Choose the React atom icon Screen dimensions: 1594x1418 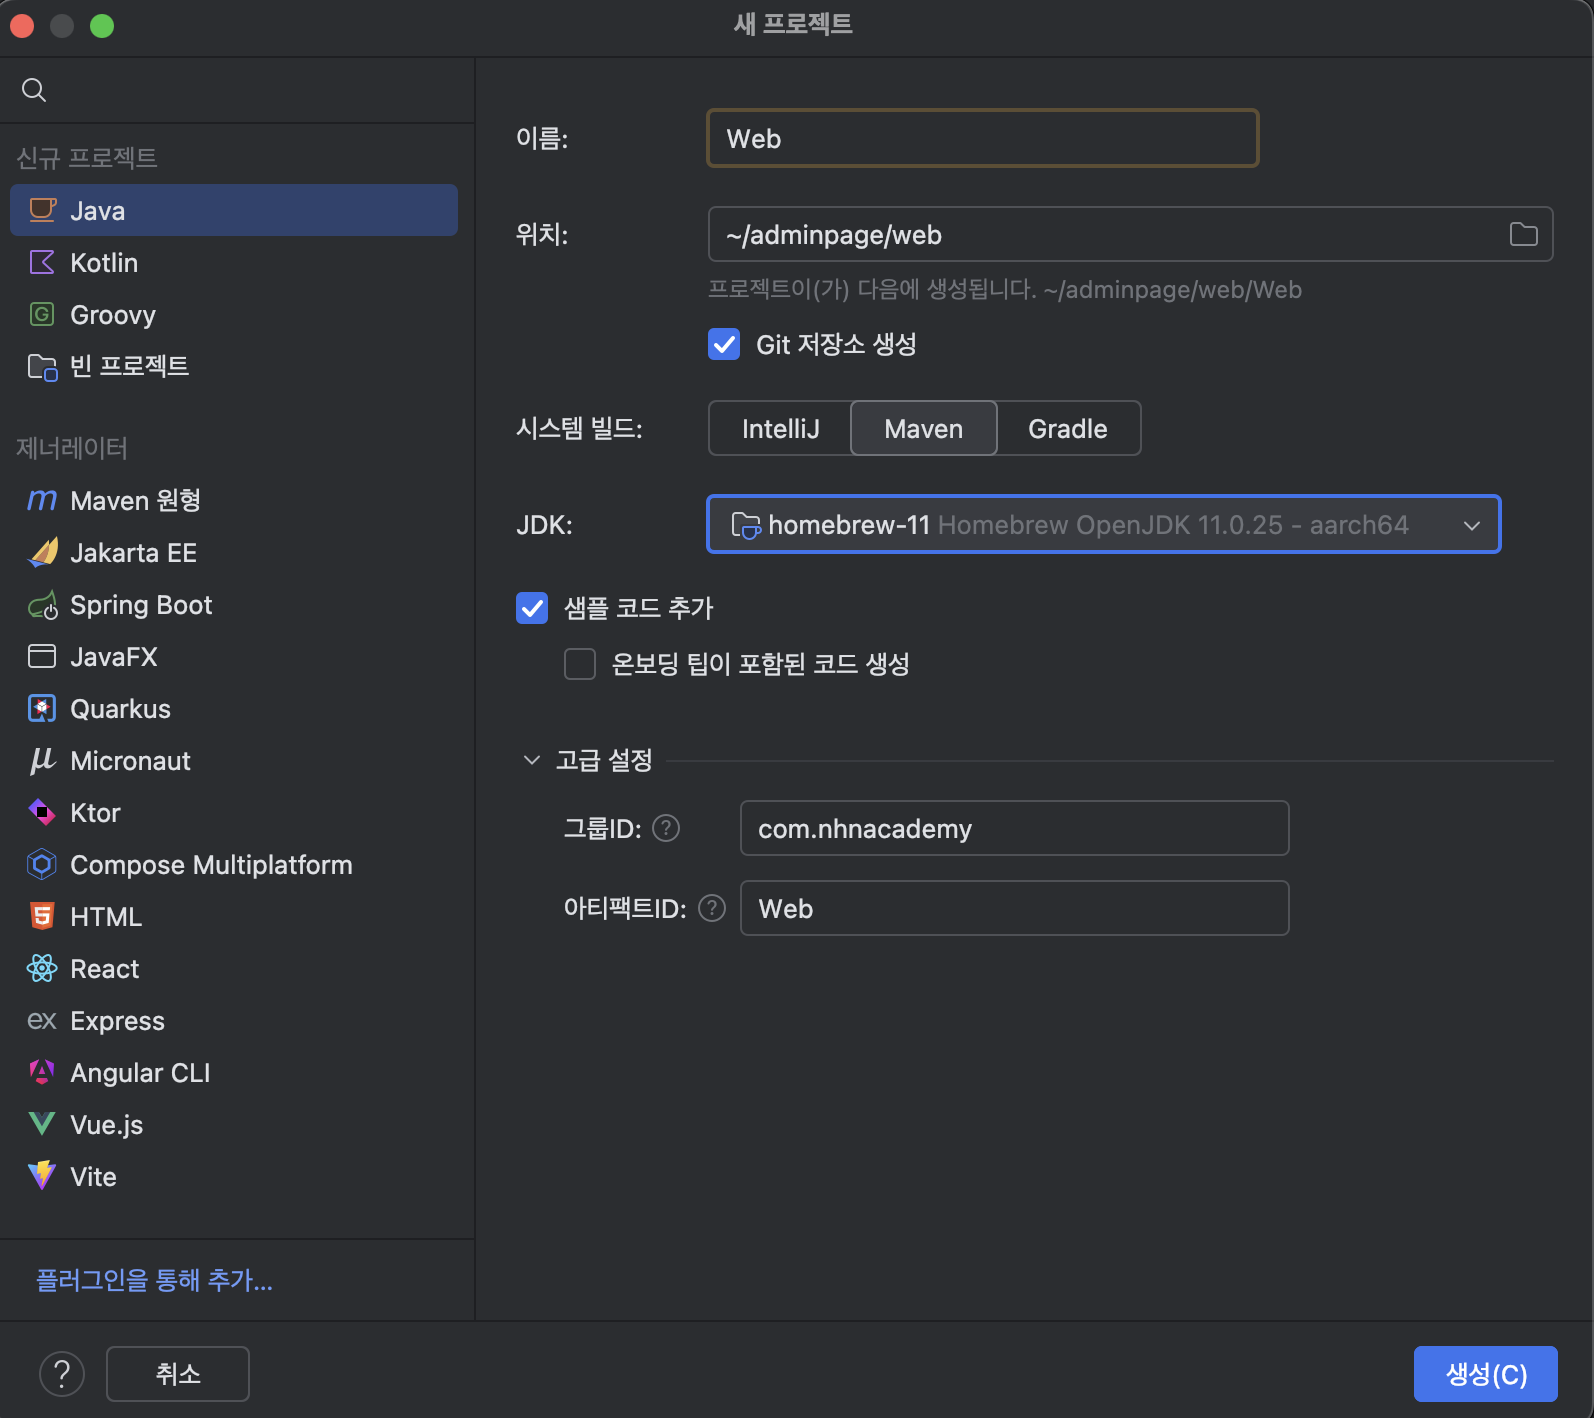(x=42, y=968)
